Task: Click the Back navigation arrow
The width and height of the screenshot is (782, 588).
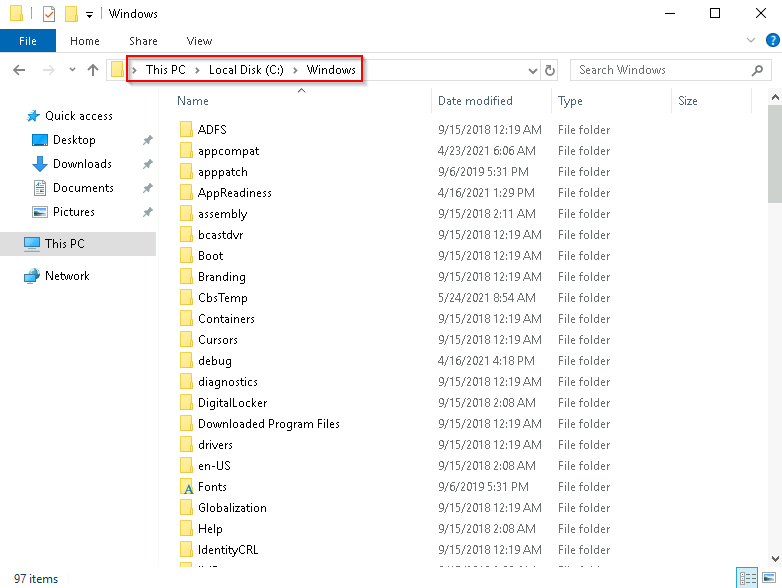Action: 19,70
